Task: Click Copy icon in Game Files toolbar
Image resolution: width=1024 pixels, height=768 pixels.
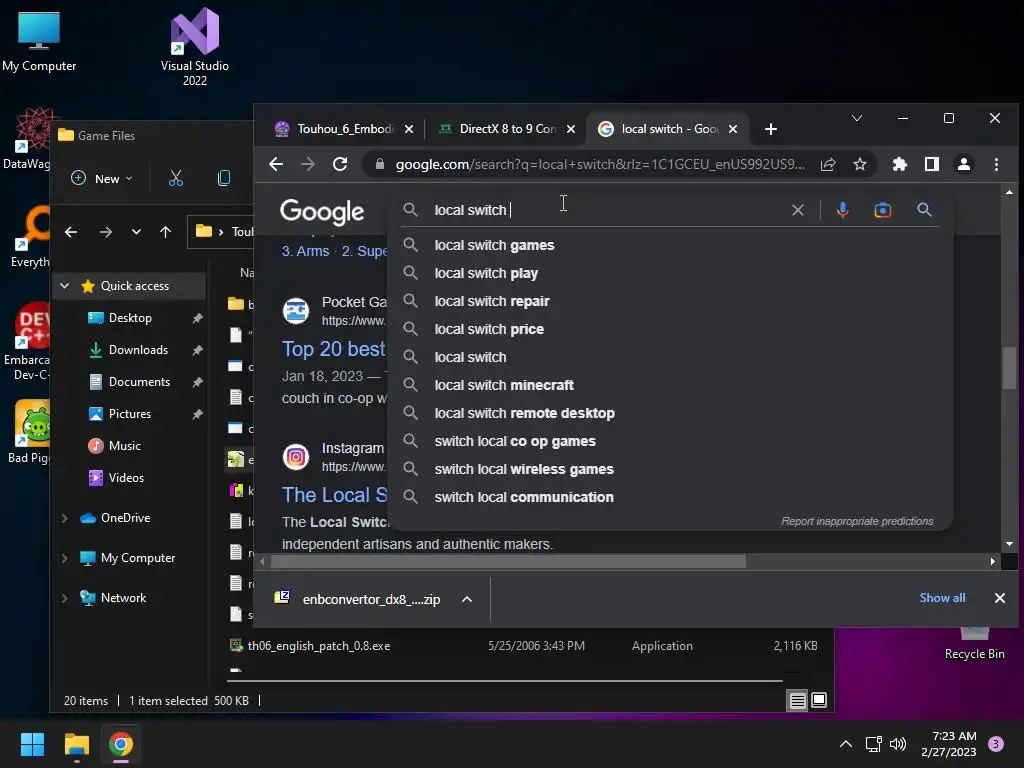Action: [x=224, y=178]
